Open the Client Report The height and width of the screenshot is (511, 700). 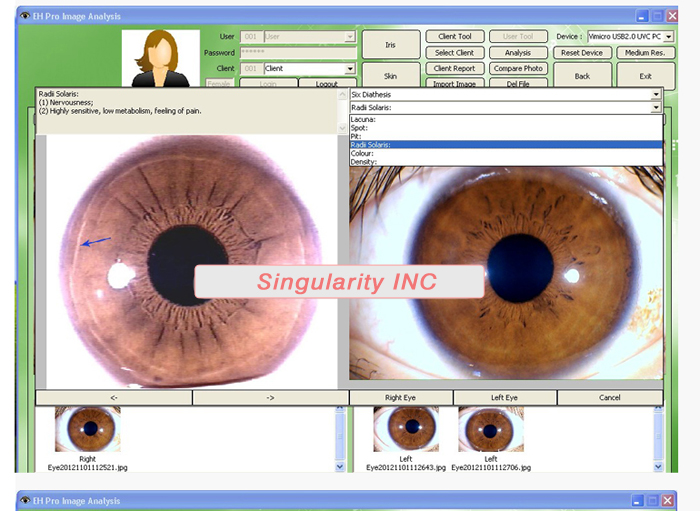point(455,68)
